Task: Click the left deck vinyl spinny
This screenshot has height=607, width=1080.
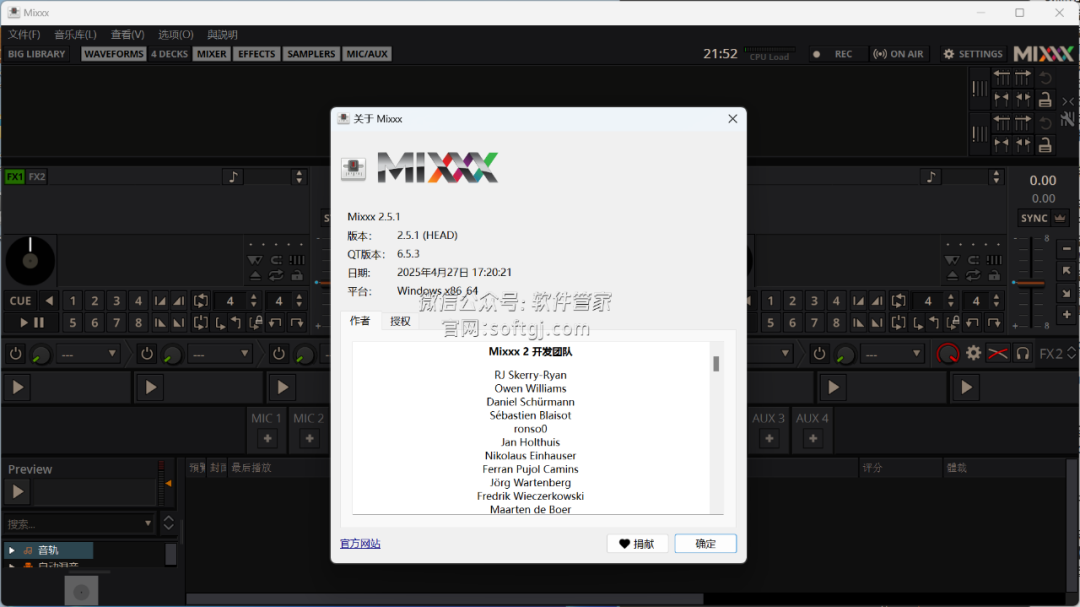Action: pyautogui.click(x=30, y=261)
